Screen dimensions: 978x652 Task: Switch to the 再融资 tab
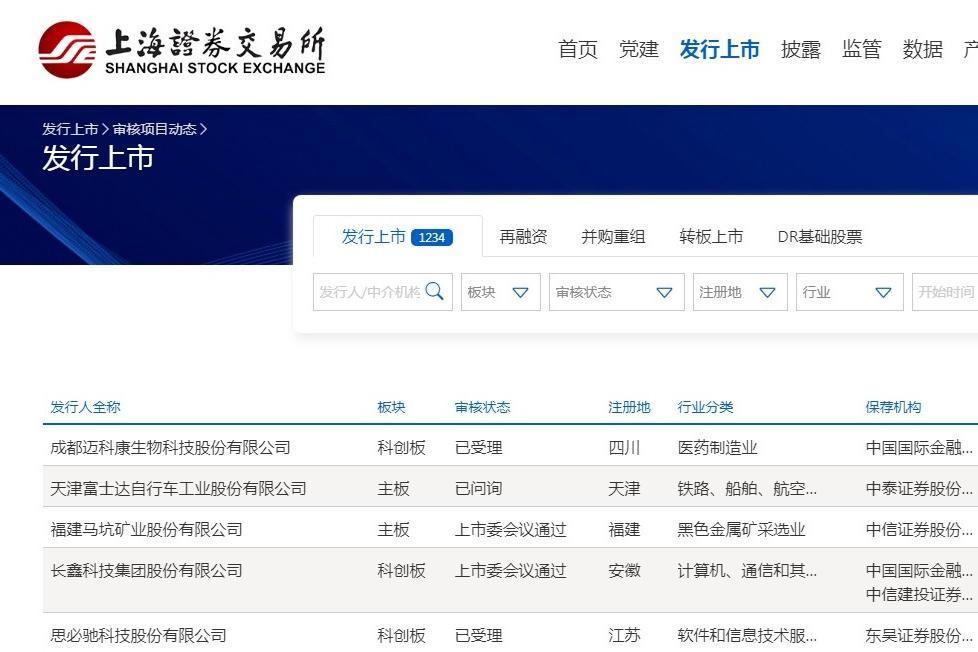pyautogui.click(x=523, y=236)
